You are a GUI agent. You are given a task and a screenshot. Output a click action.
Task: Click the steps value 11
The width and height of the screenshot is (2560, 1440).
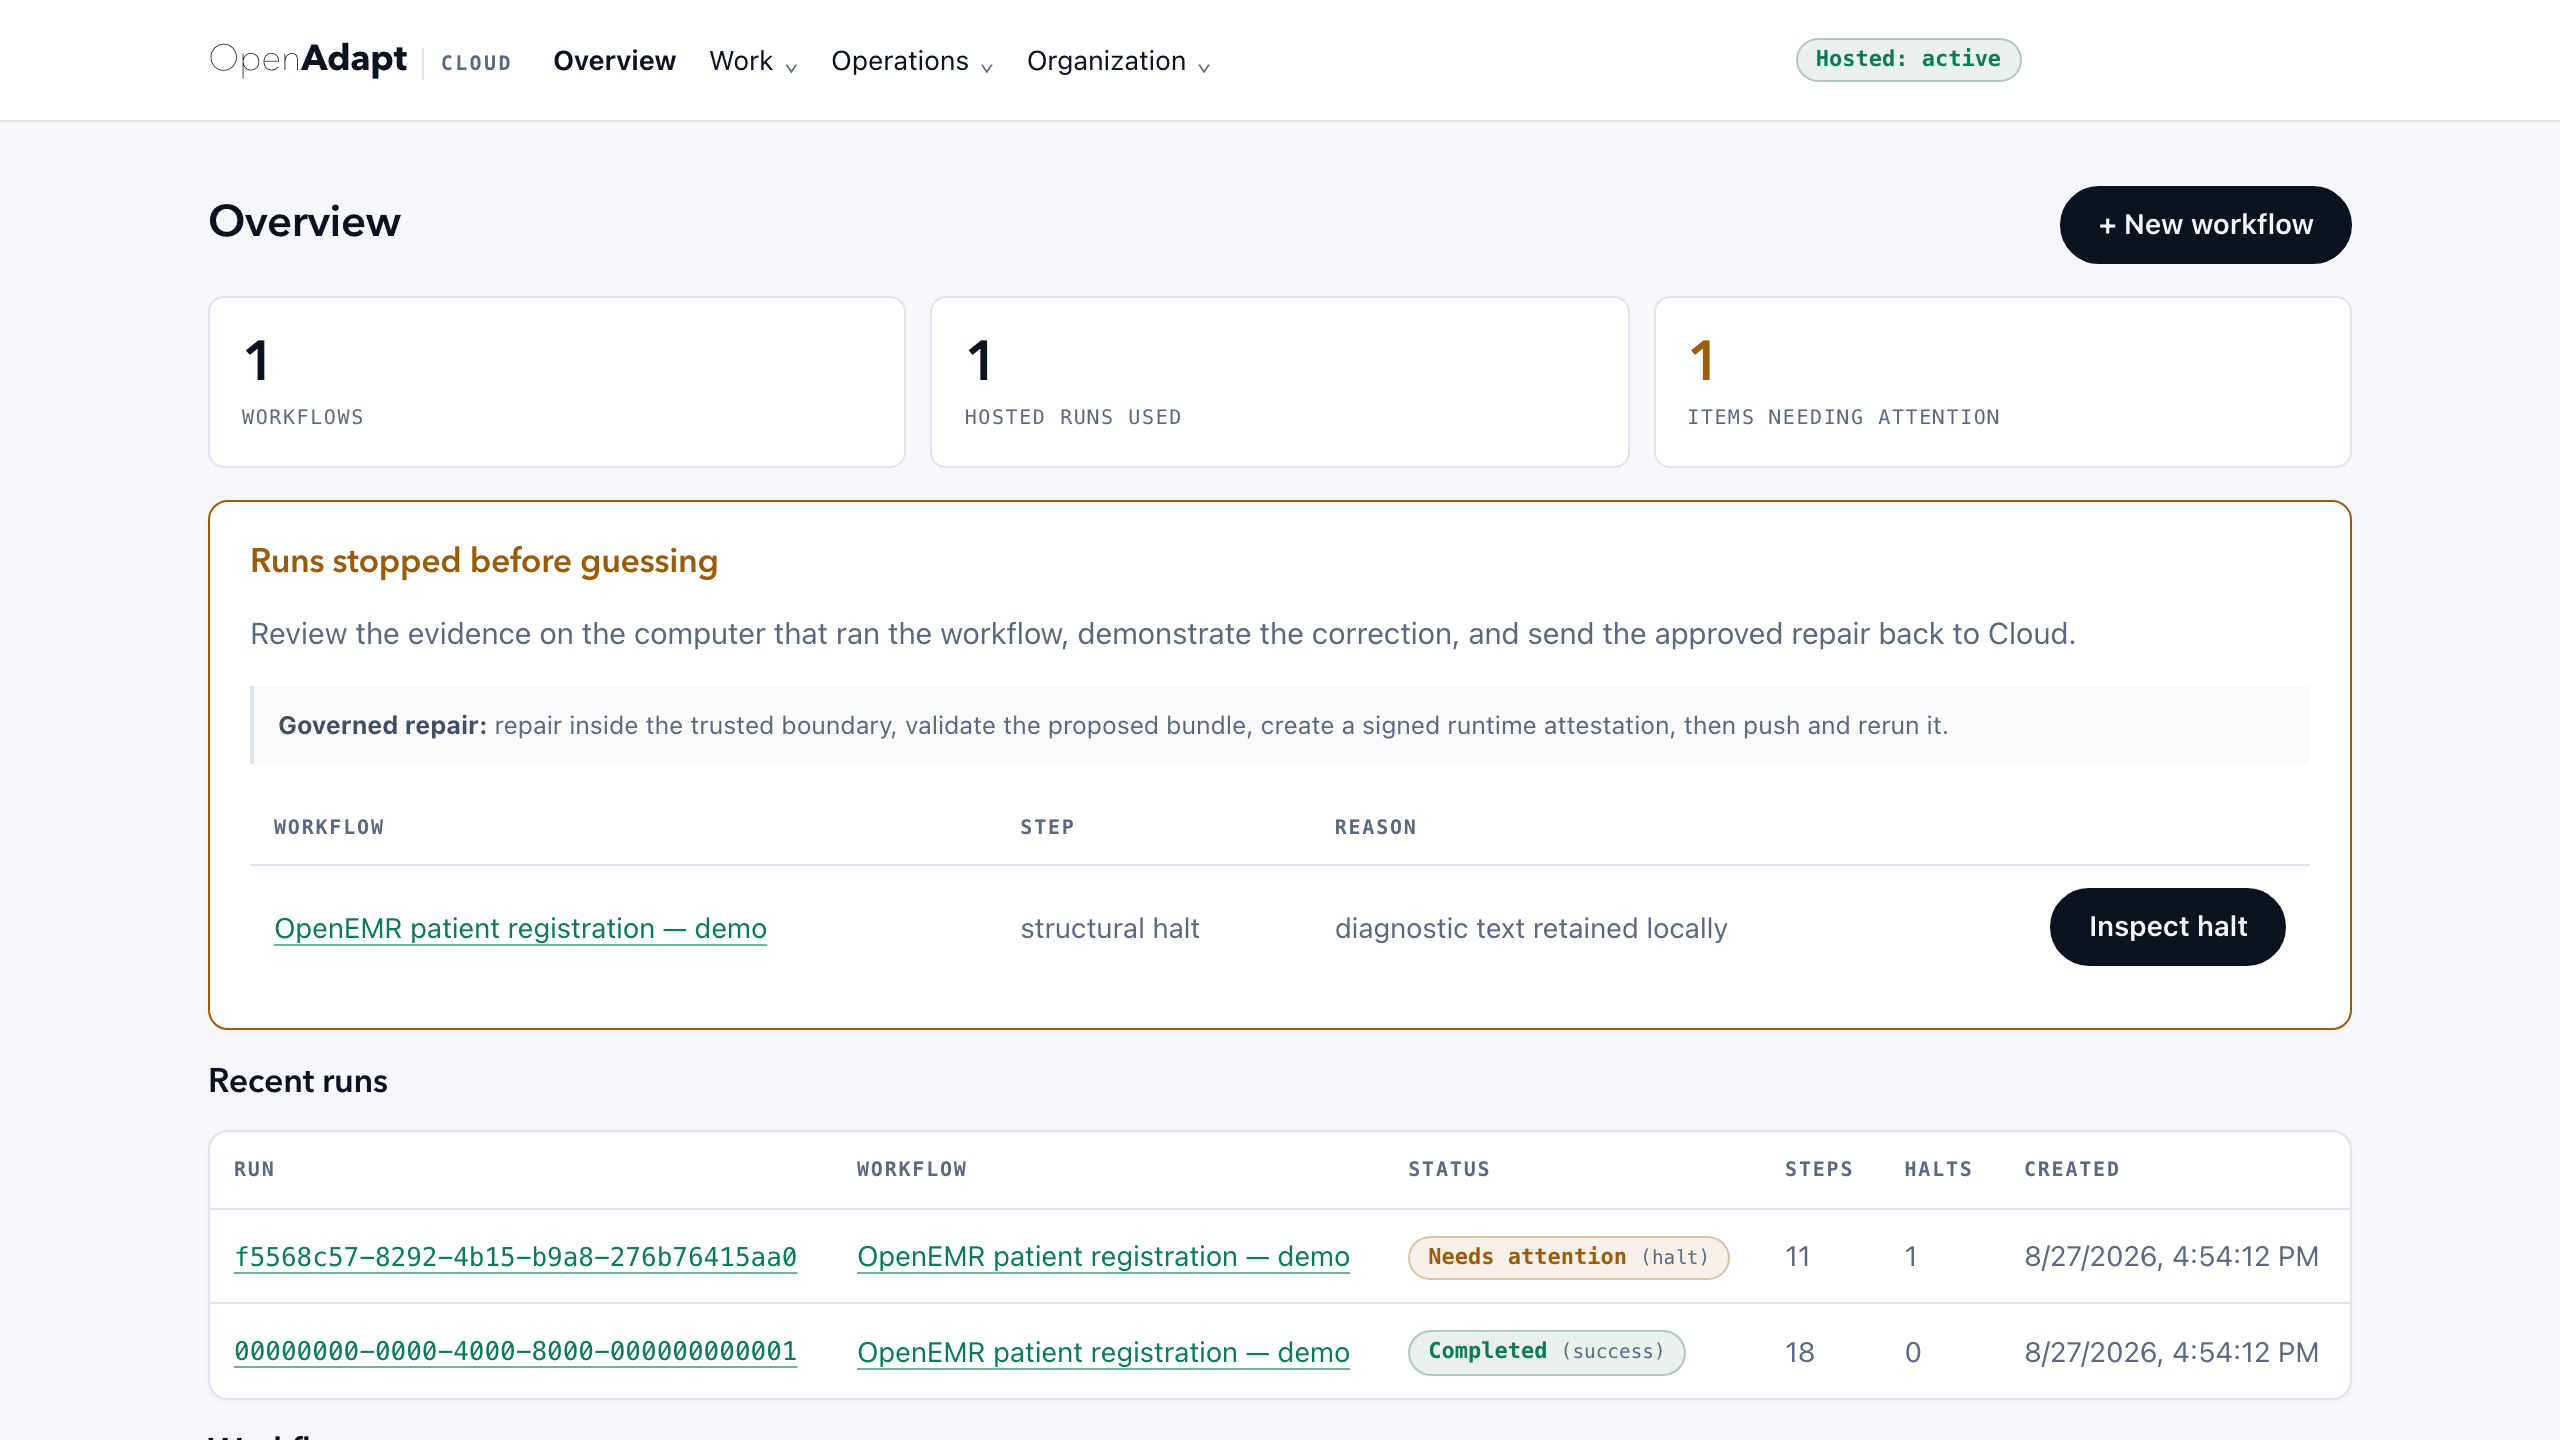1798,1257
